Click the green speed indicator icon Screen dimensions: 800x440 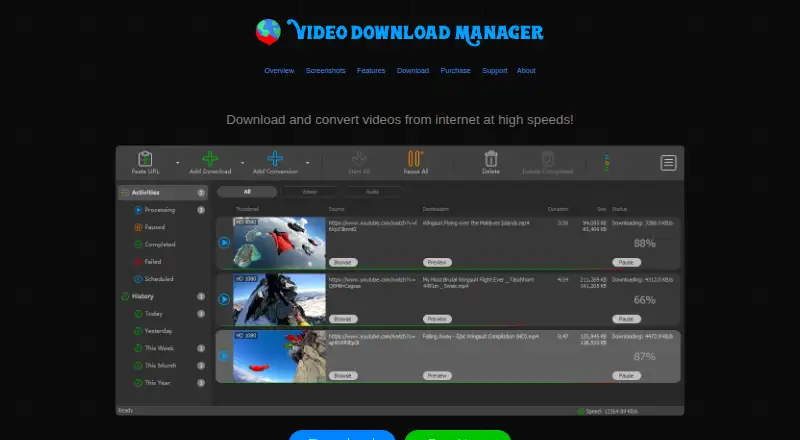[581, 411]
